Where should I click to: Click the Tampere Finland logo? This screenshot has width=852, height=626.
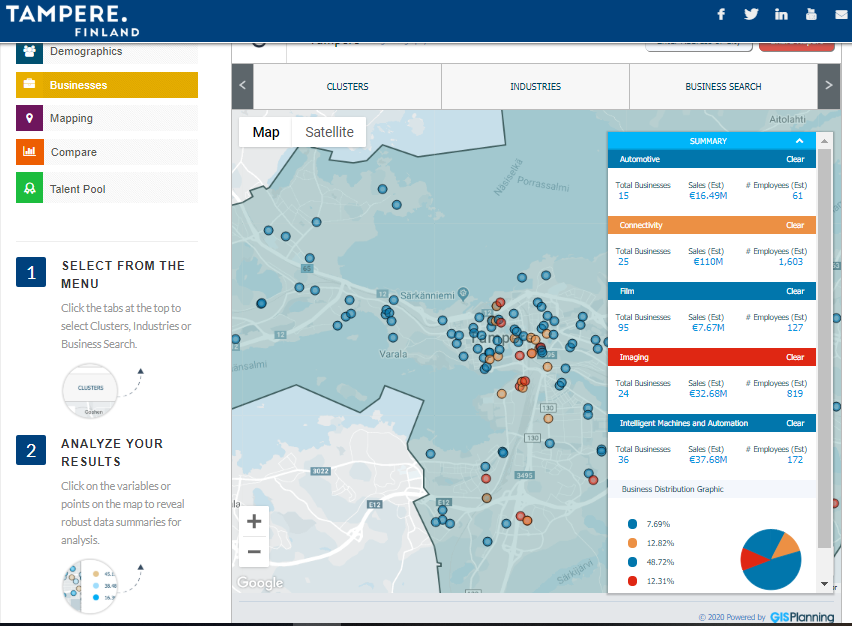point(72,21)
